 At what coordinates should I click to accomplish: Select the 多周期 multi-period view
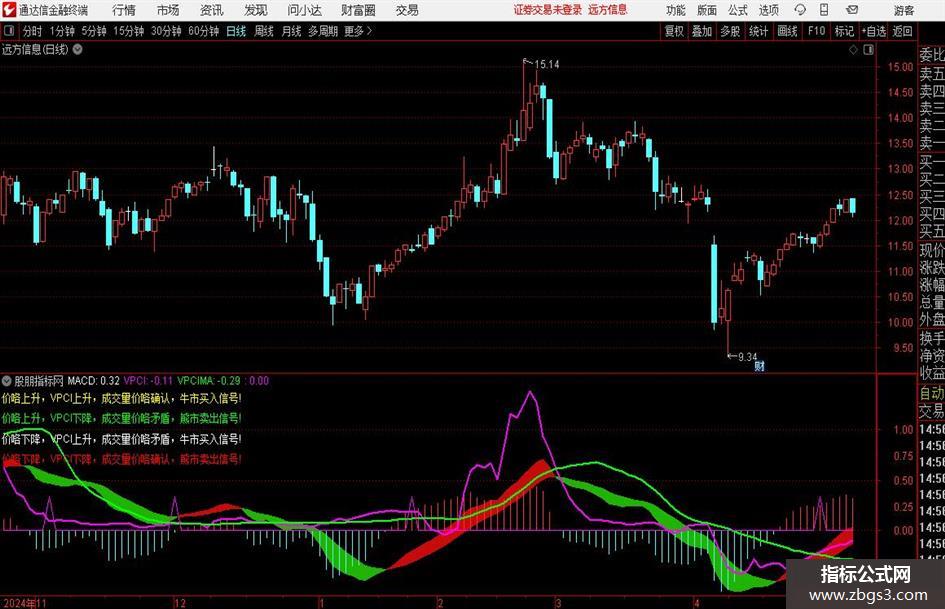click(323, 31)
